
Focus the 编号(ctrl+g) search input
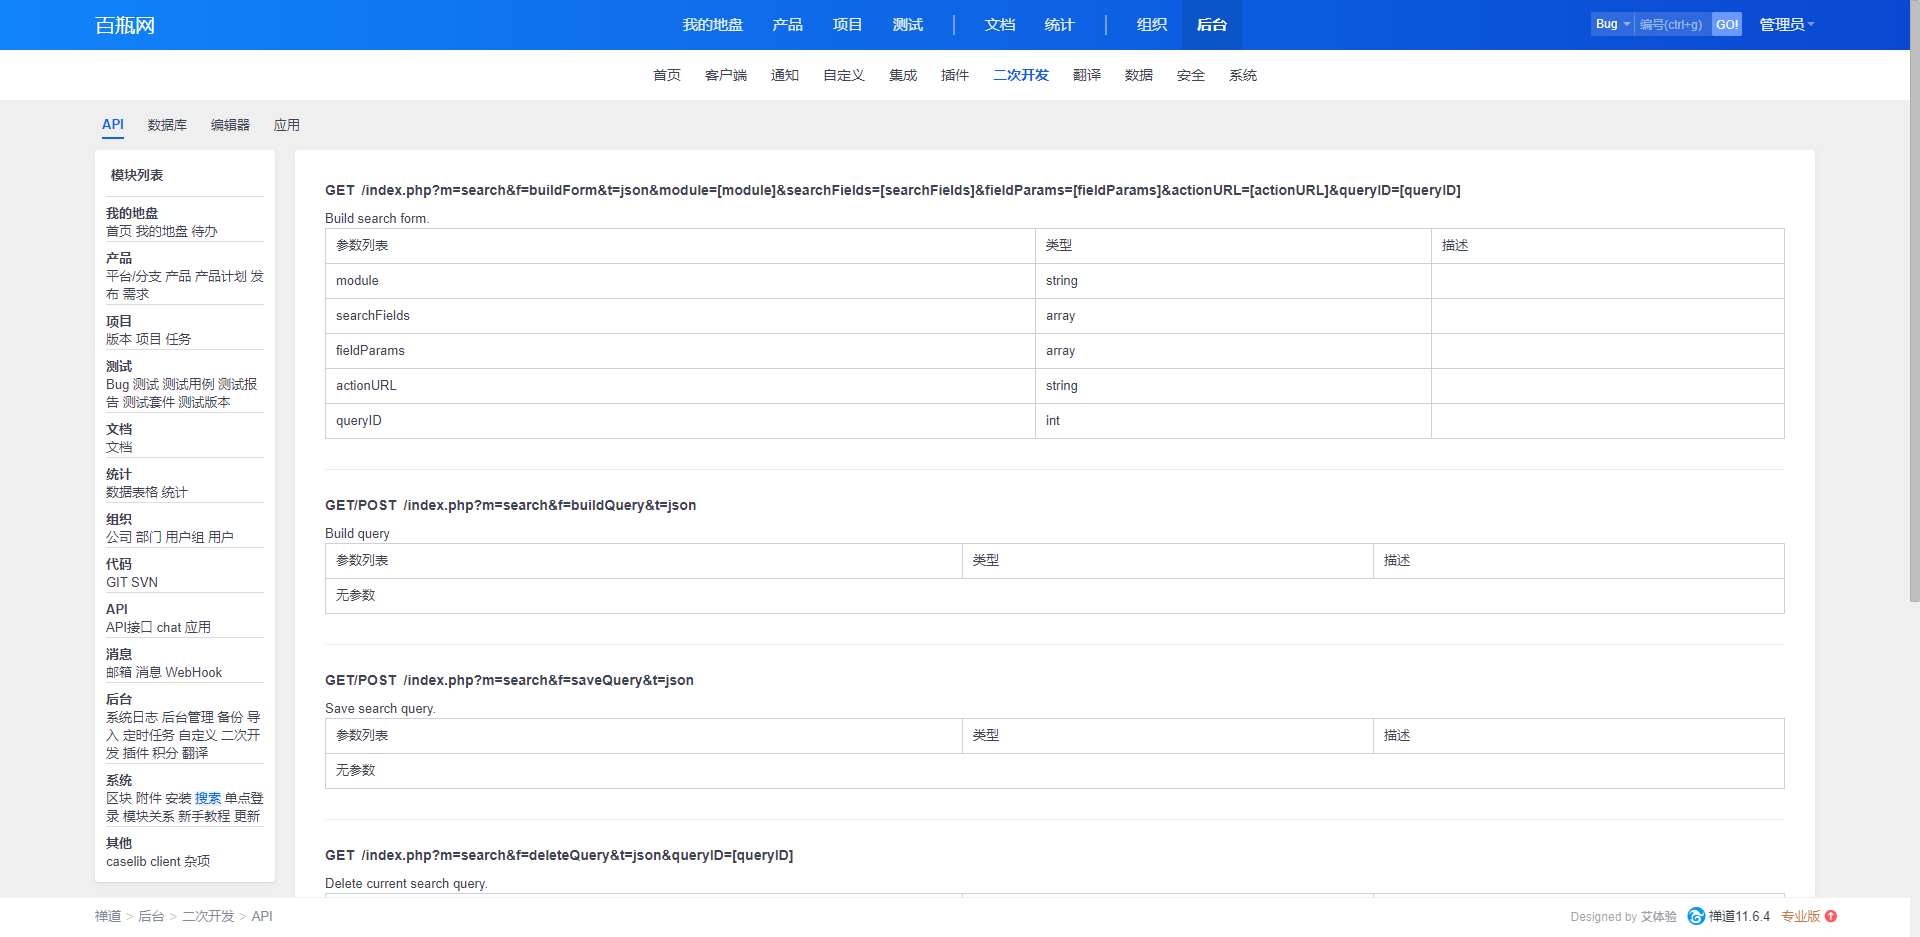coord(1672,24)
